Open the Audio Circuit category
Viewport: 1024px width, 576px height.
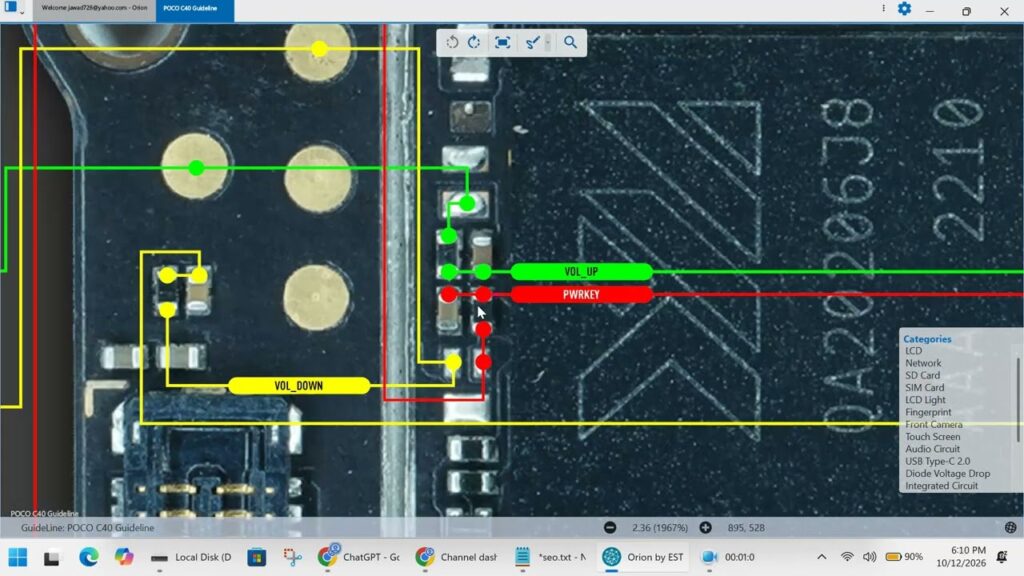tap(933, 449)
